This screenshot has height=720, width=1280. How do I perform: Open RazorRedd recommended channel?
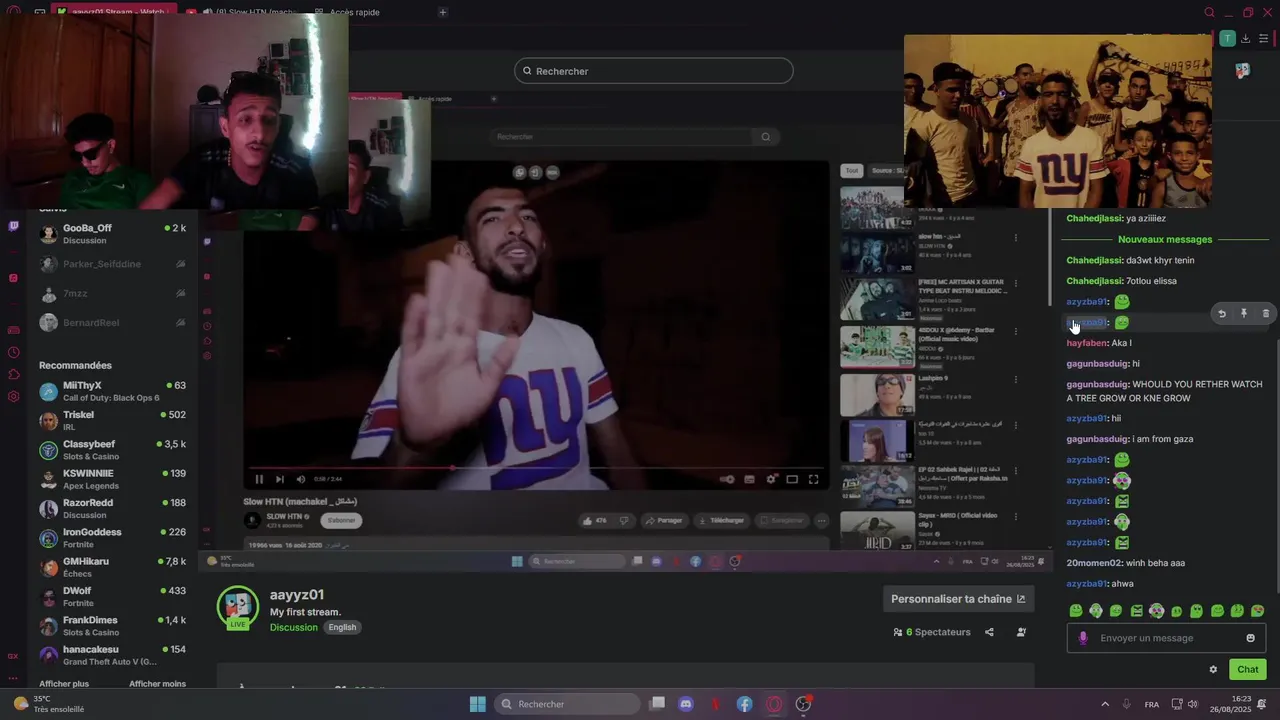pyautogui.click(x=112, y=508)
